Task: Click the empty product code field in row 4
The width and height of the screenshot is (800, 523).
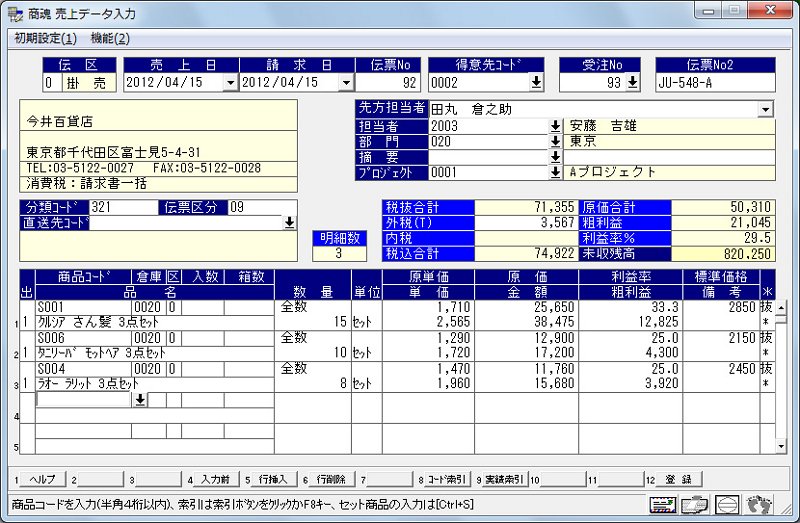Action: point(84,400)
